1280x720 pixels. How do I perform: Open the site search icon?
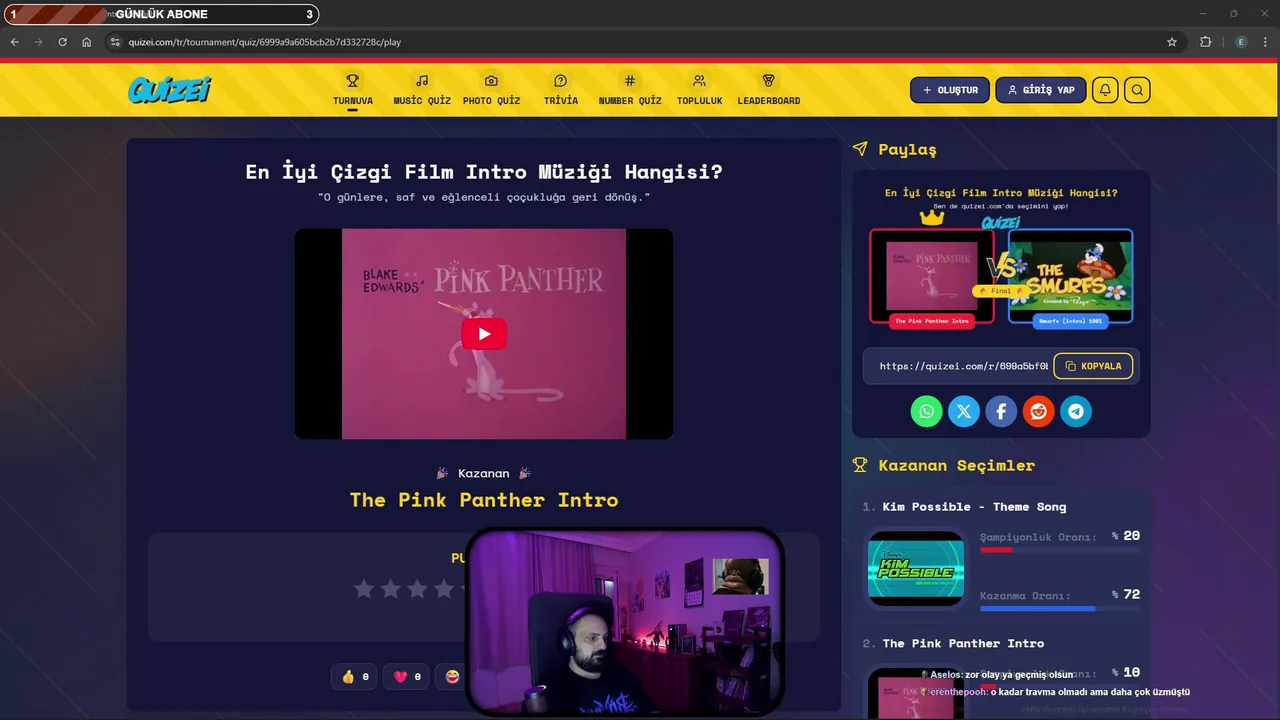pyautogui.click(x=1137, y=90)
